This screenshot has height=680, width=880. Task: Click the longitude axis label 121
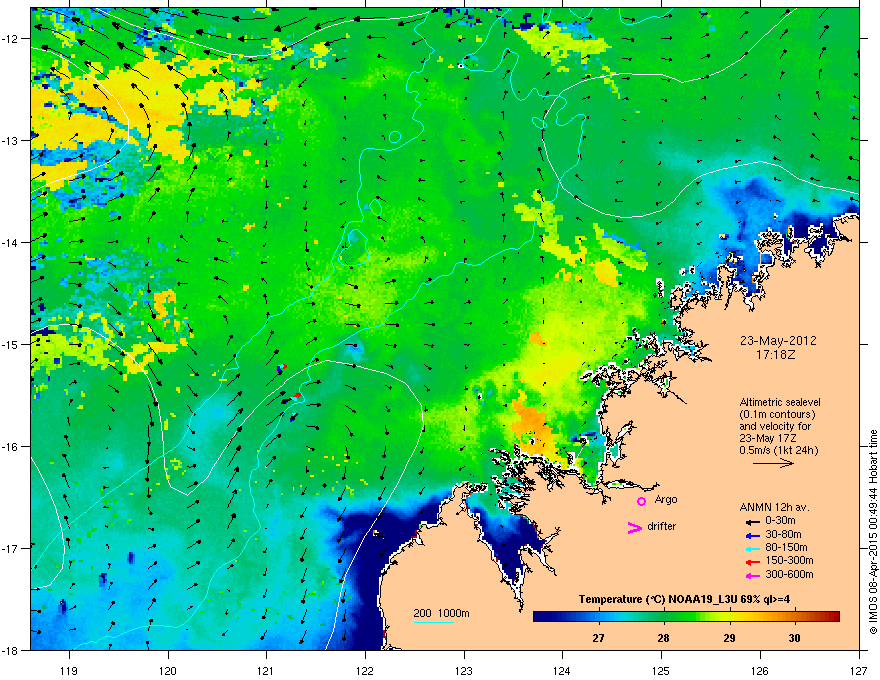(x=267, y=670)
